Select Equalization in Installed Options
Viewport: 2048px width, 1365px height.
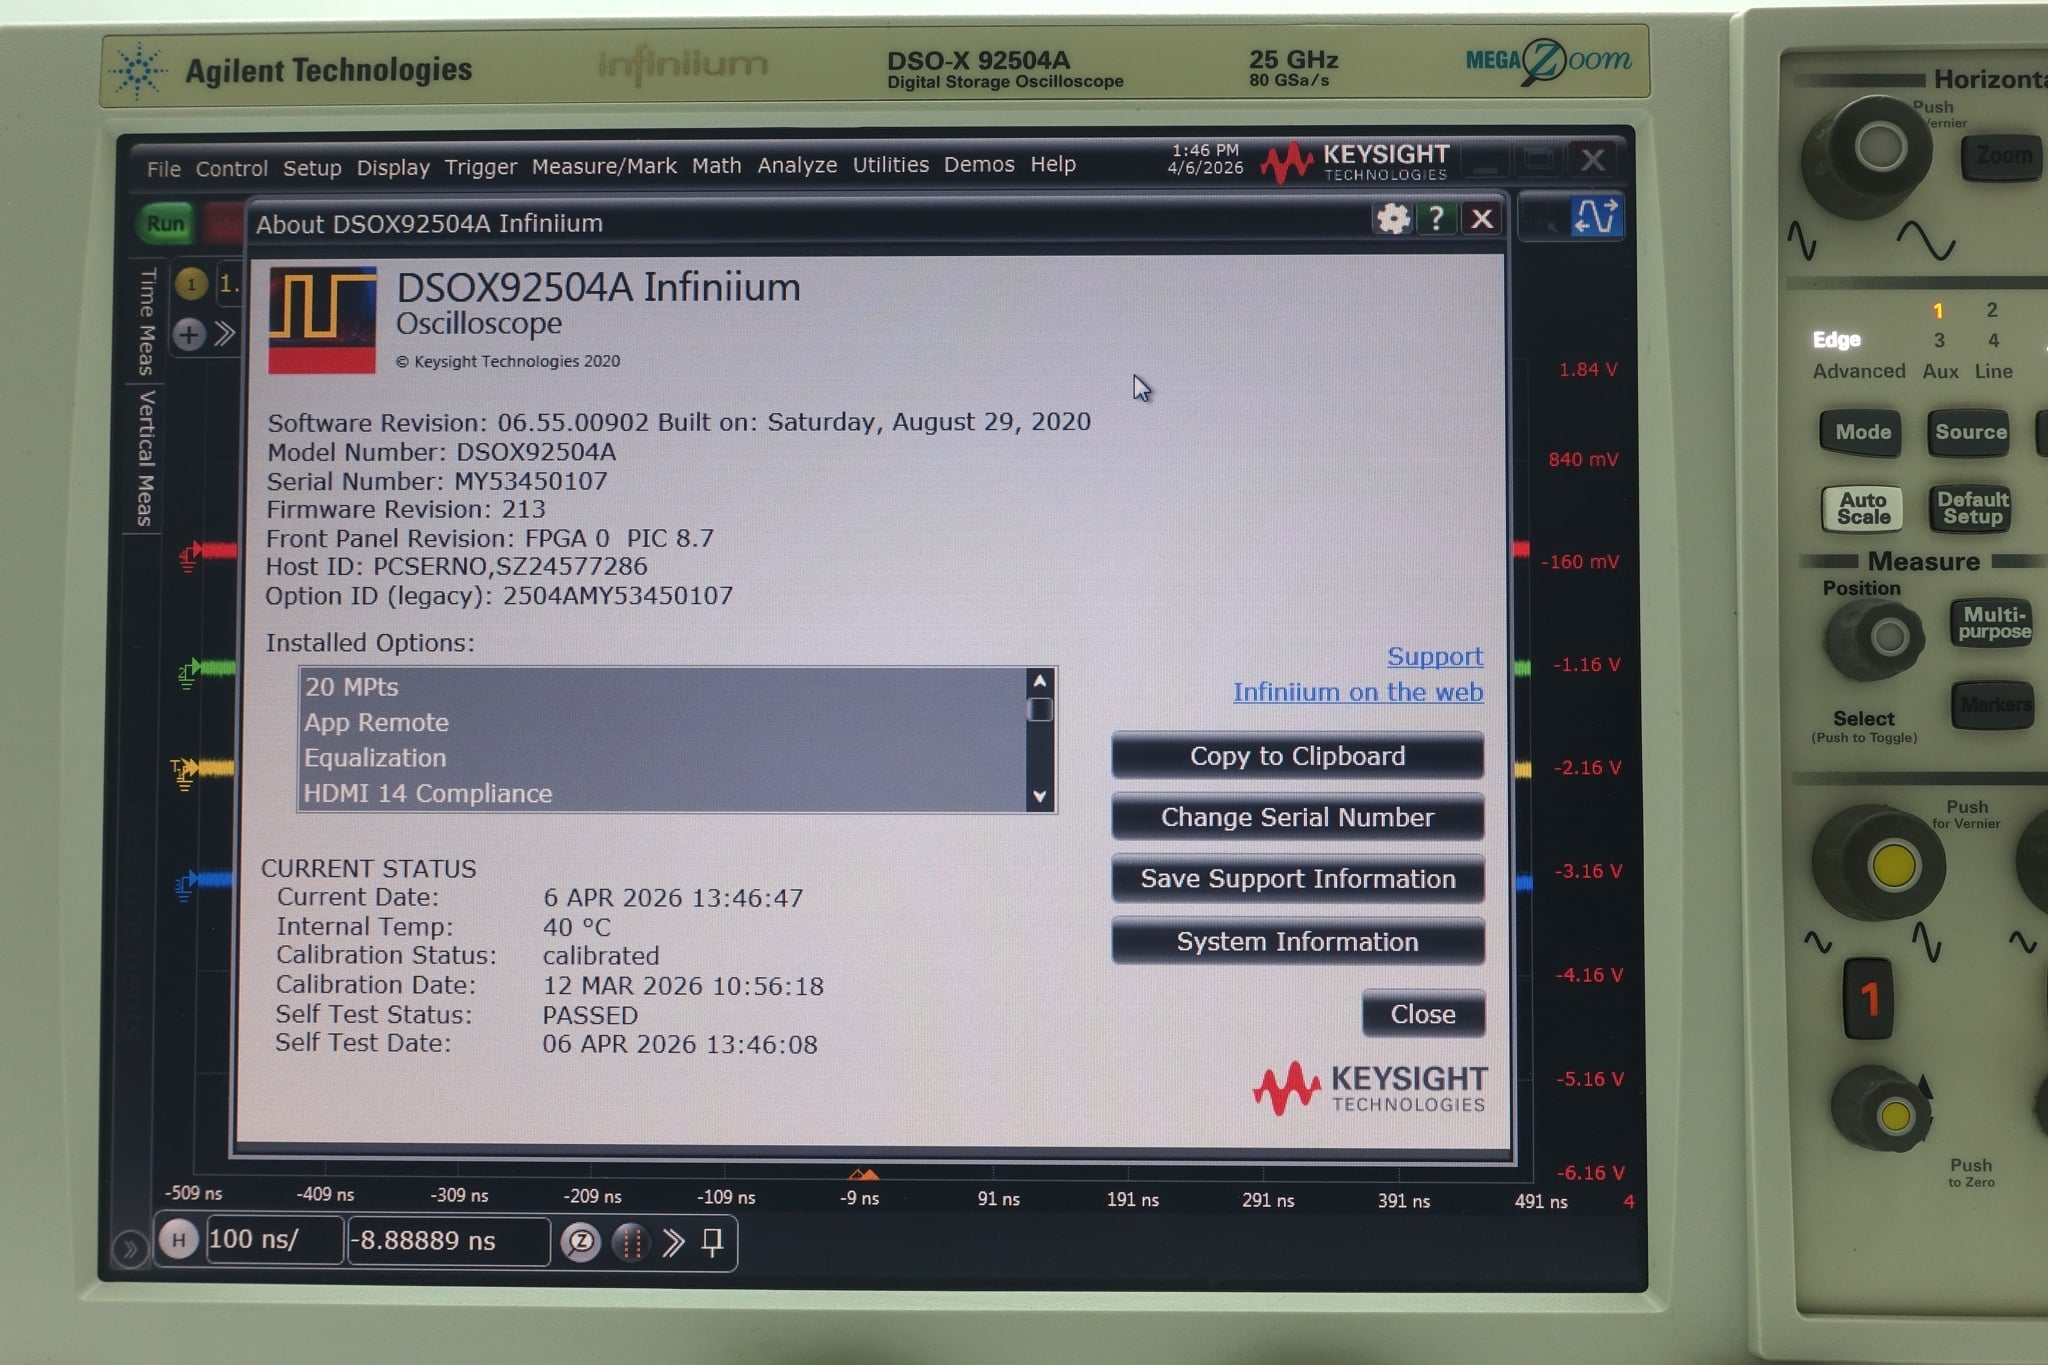pos(662,758)
